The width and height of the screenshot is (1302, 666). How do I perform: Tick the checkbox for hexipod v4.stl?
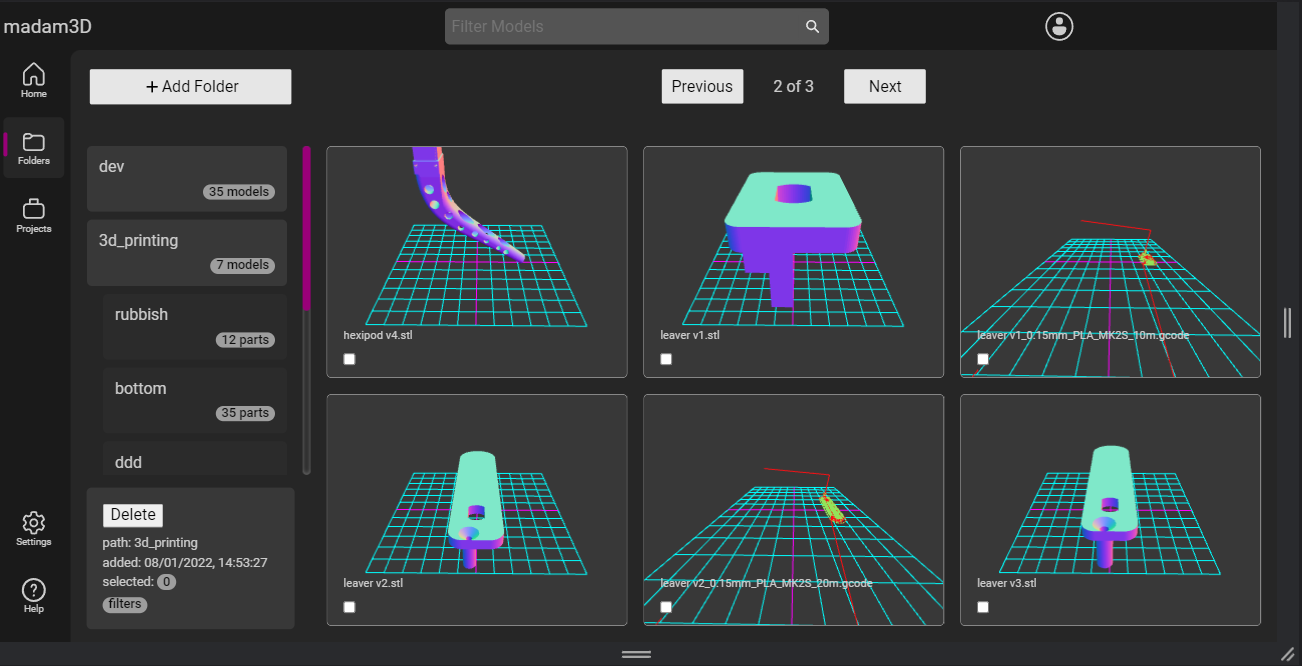pos(350,359)
